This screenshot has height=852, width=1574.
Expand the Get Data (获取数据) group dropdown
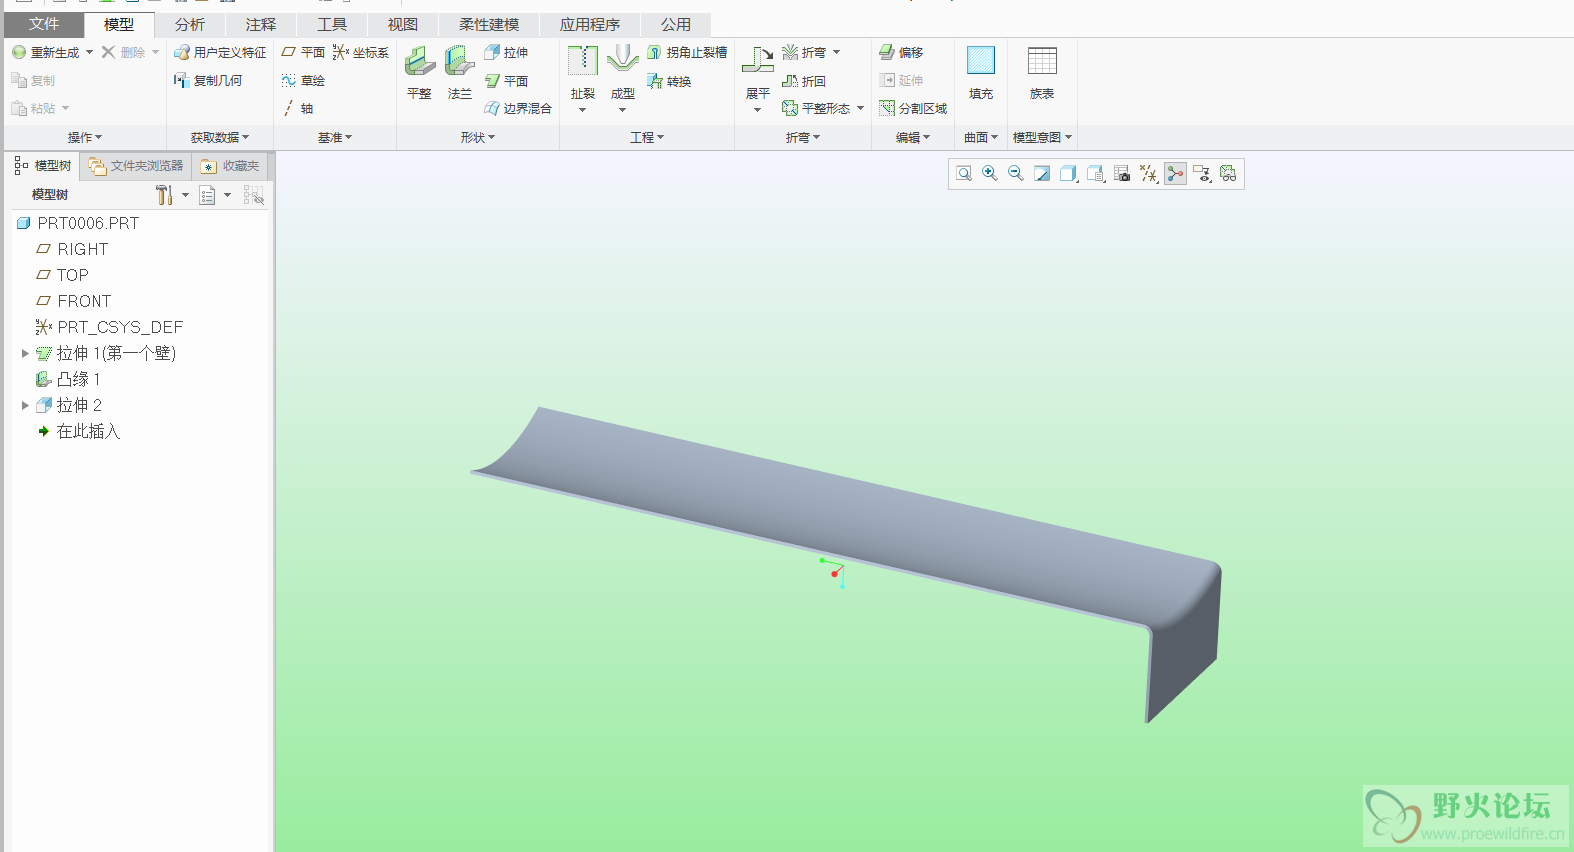(220, 137)
